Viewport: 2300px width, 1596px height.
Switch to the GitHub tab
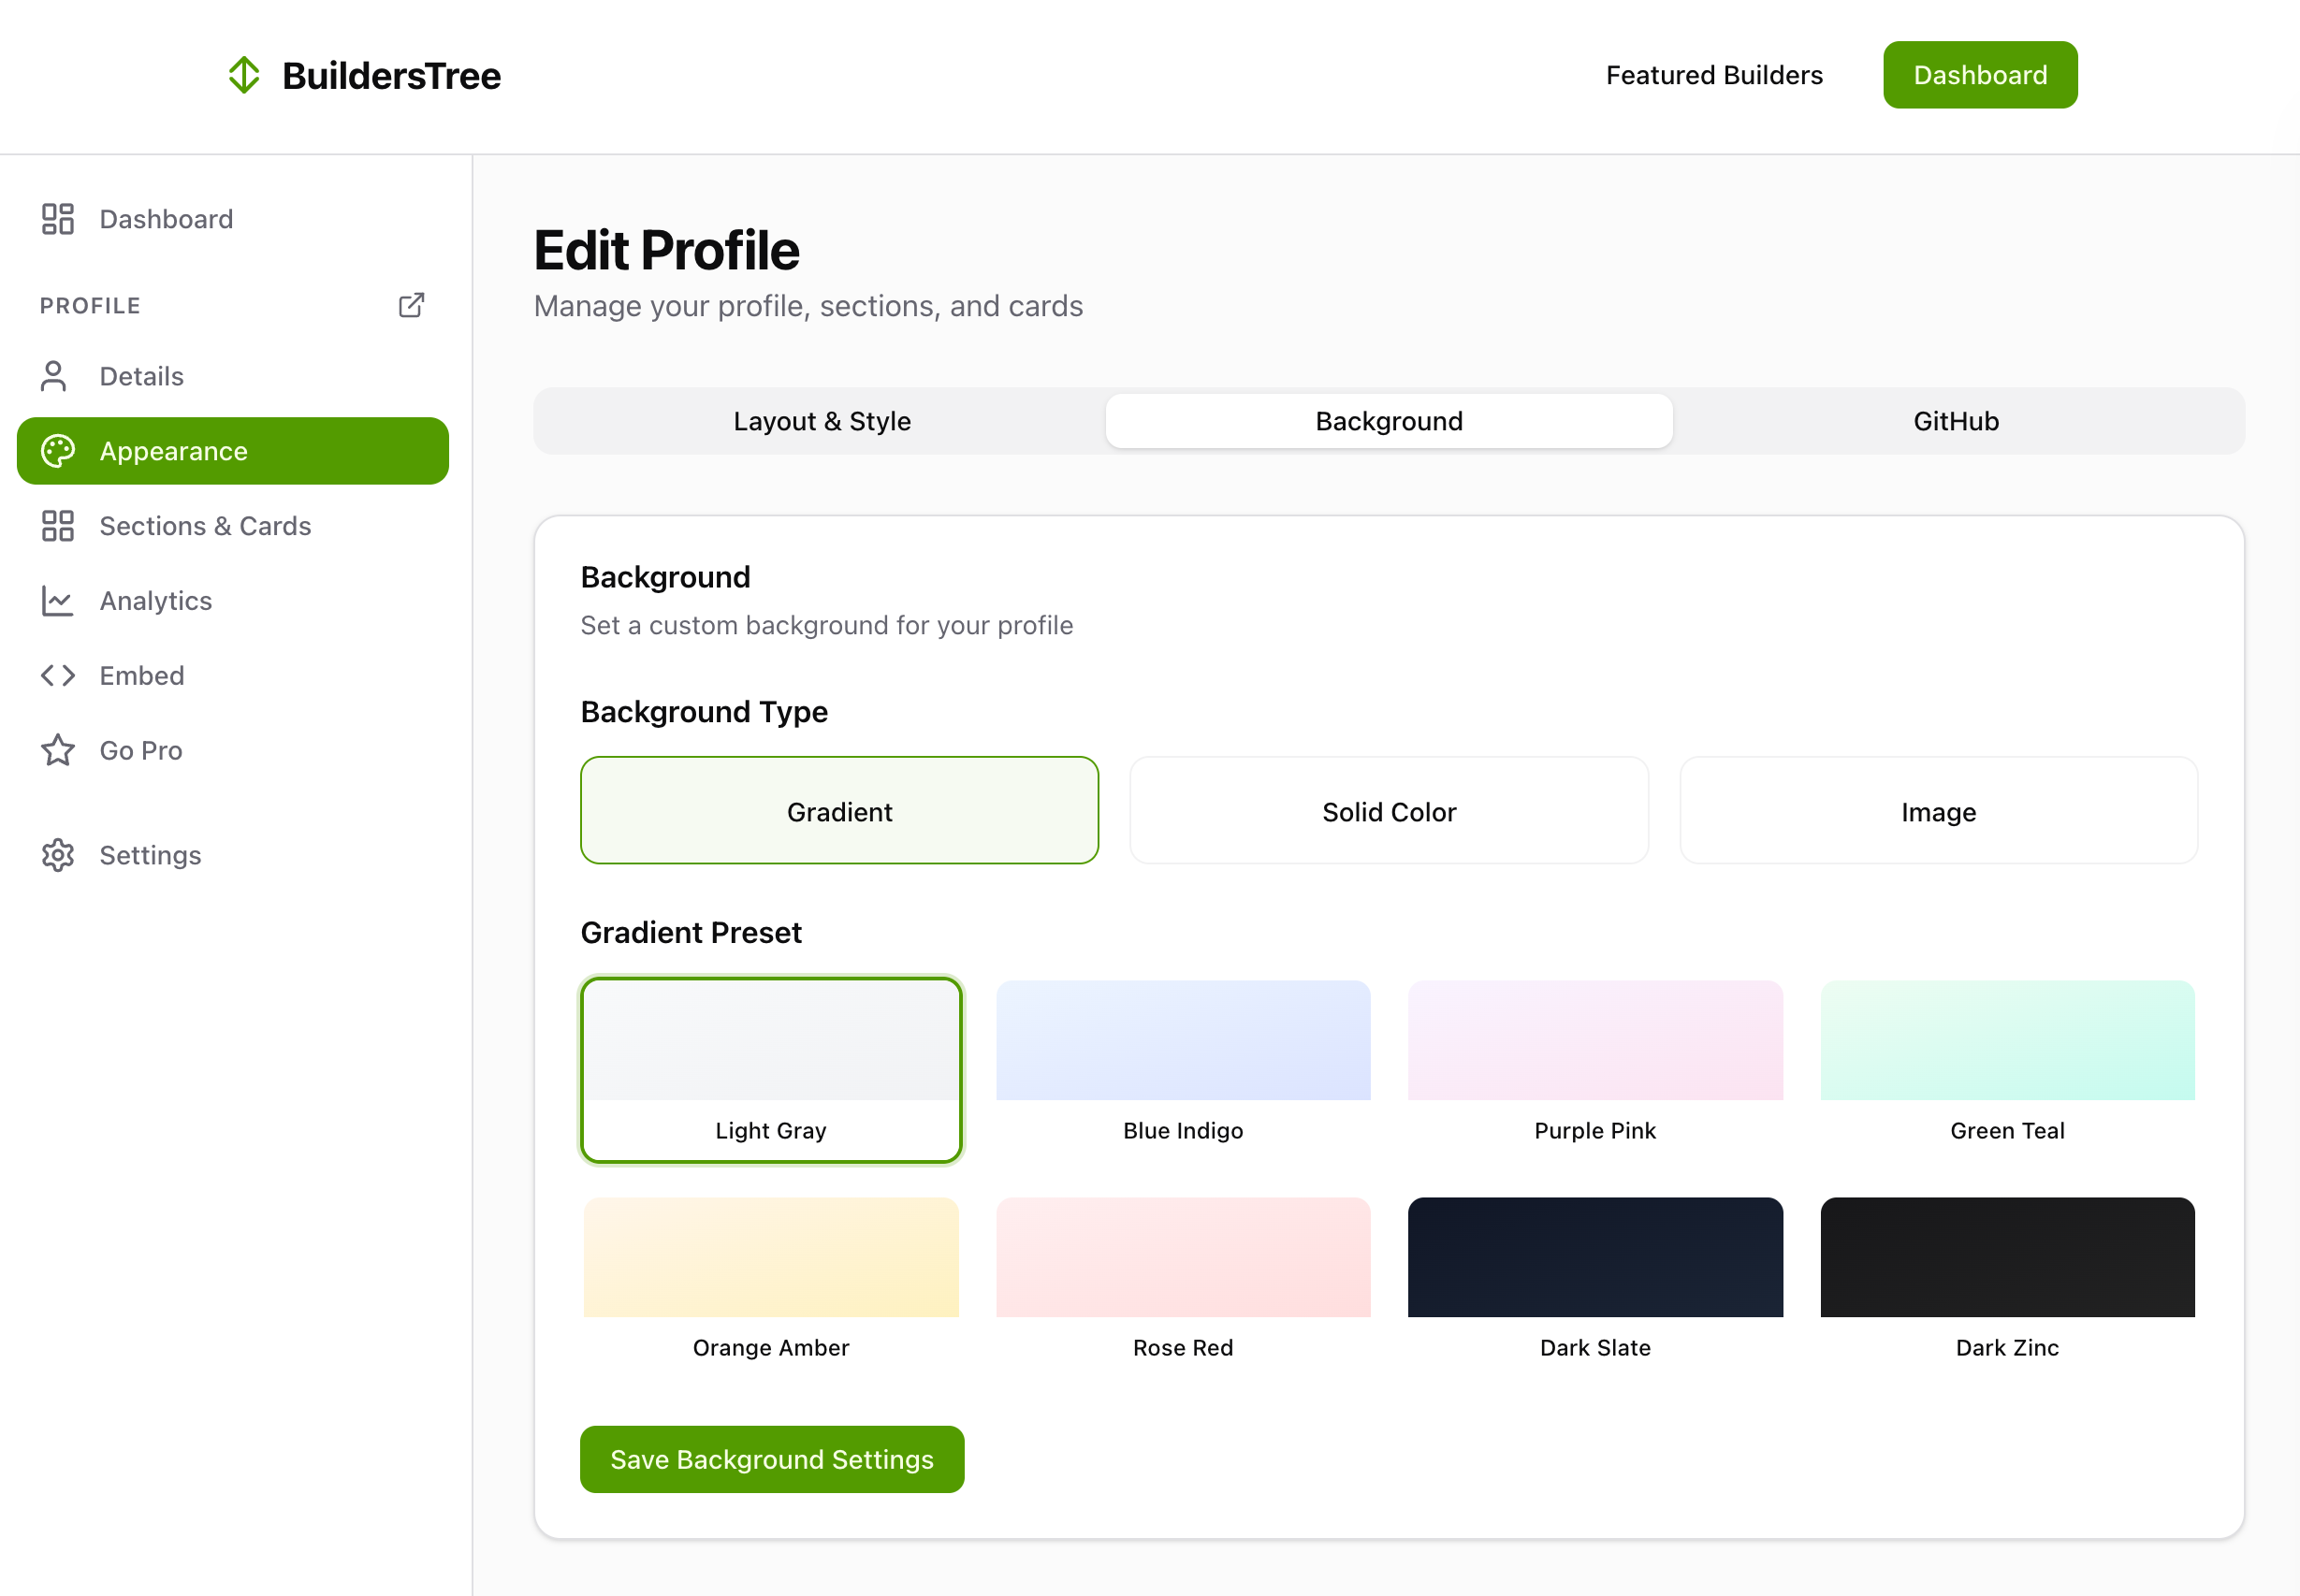coord(1955,421)
